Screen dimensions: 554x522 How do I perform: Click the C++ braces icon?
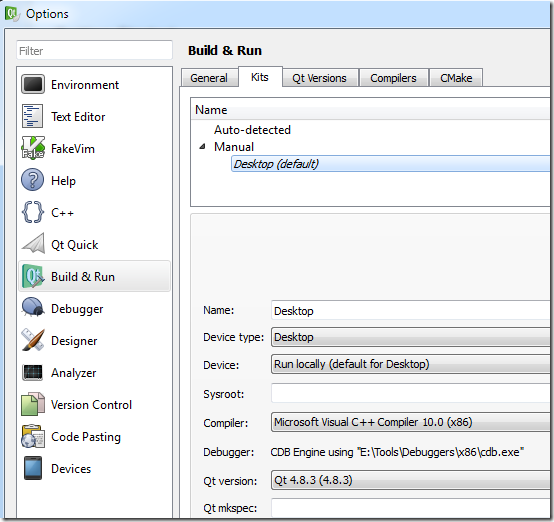(33, 212)
